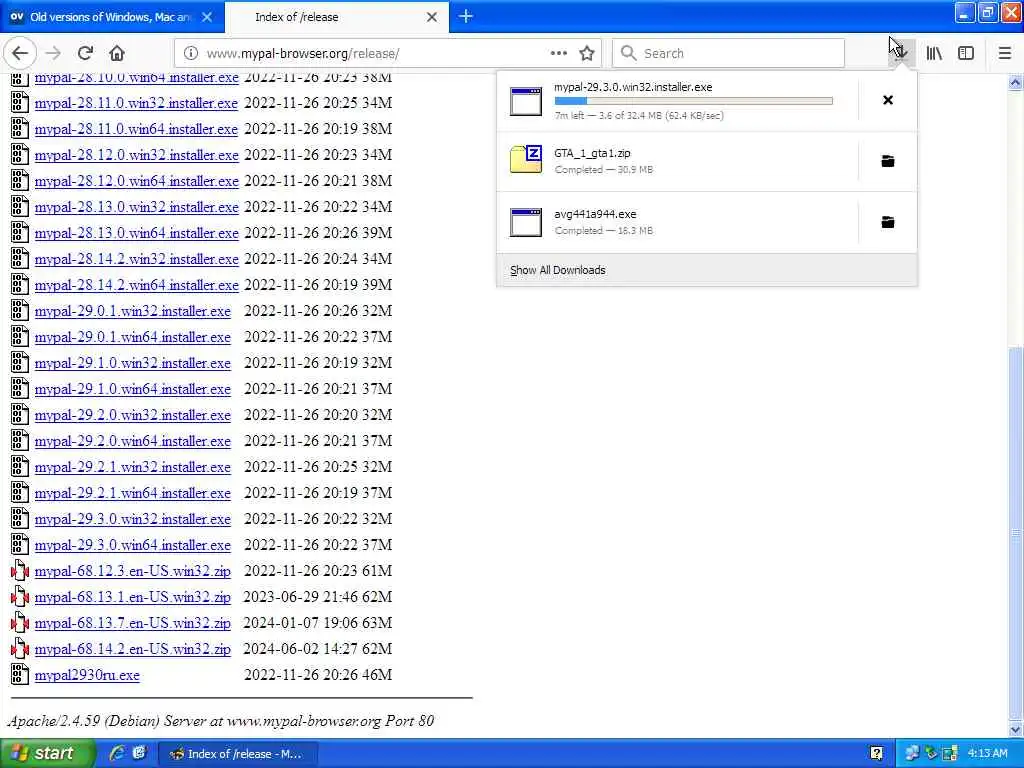Image resolution: width=1024 pixels, height=768 pixels.
Task: Click the avg441a944.exe file icon
Action: coord(526,222)
